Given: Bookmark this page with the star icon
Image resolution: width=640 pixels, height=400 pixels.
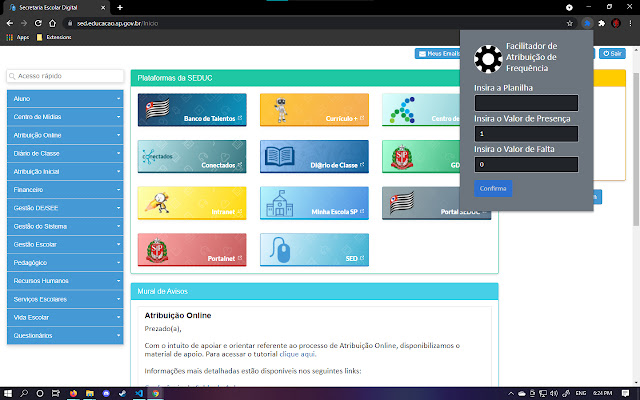Looking at the screenshot, I should [x=570, y=23].
